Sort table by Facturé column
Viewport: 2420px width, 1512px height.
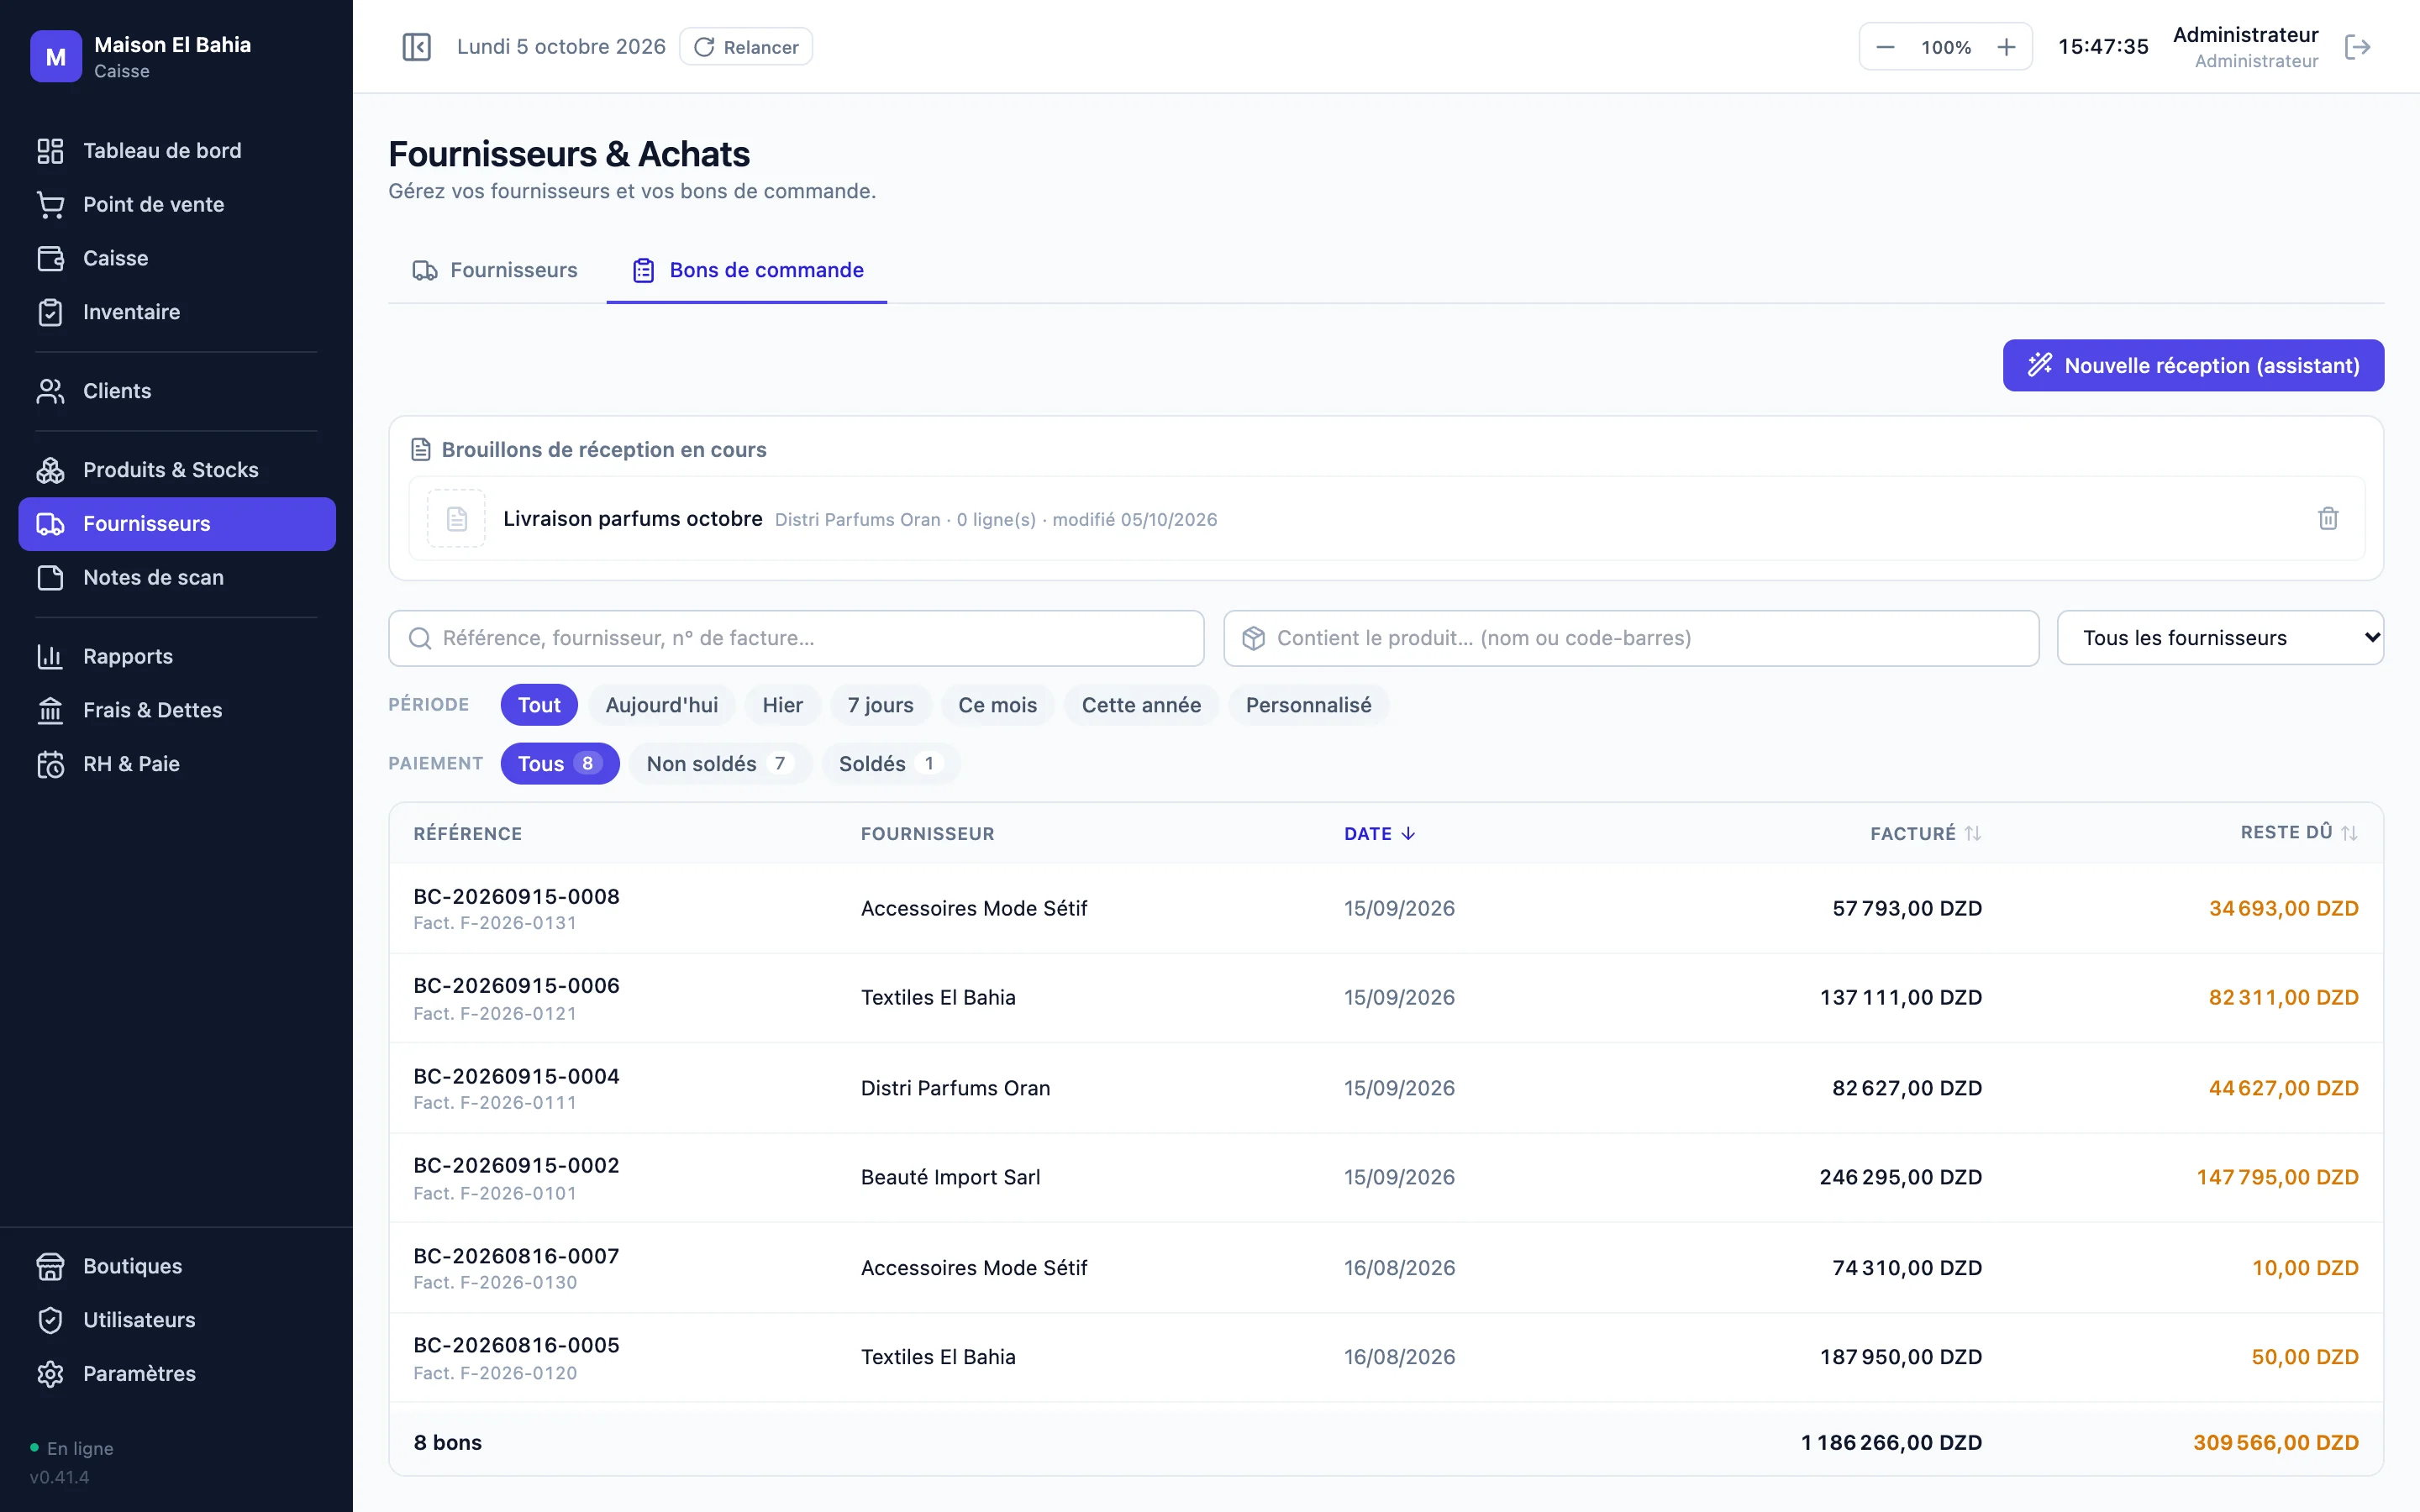coord(1925,833)
